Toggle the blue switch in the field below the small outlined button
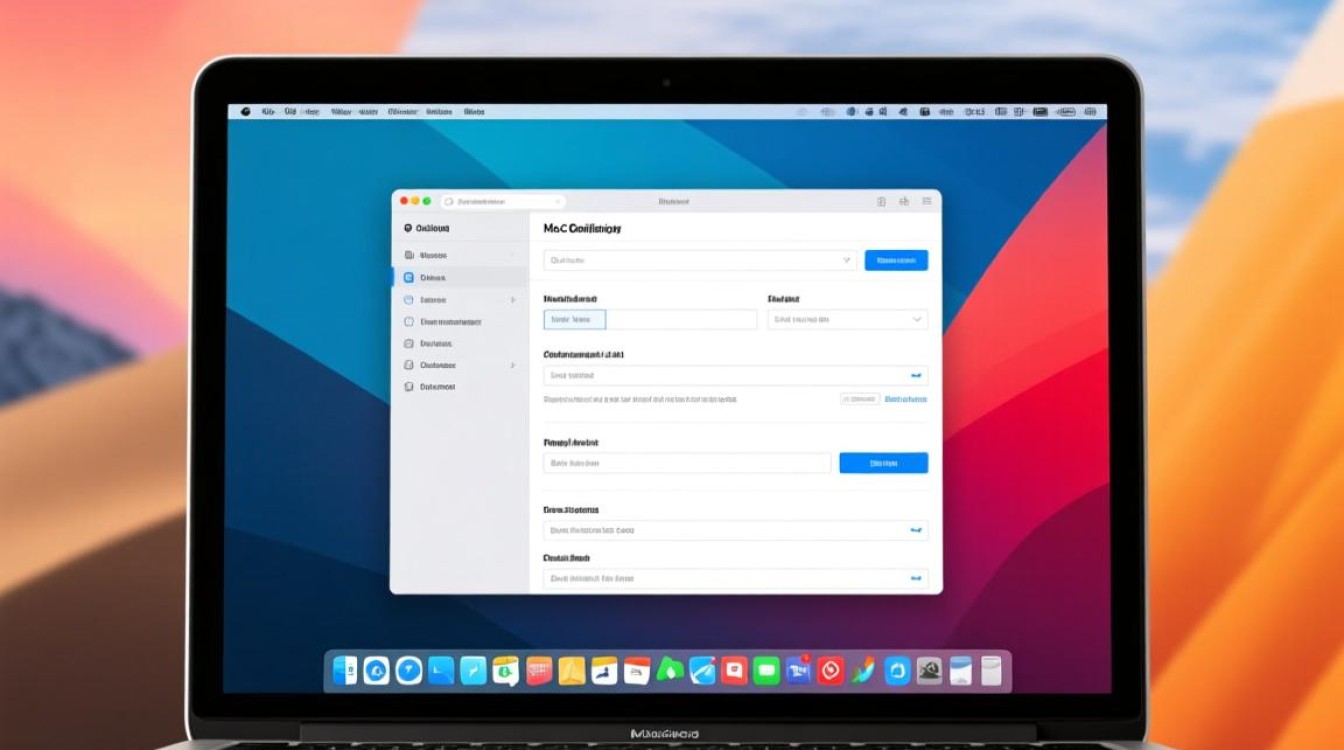This screenshot has height=750, width=1344. [x=915, y=531]
